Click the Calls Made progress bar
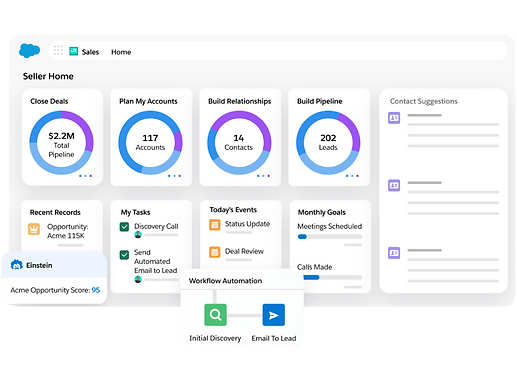 click(332, 277)
